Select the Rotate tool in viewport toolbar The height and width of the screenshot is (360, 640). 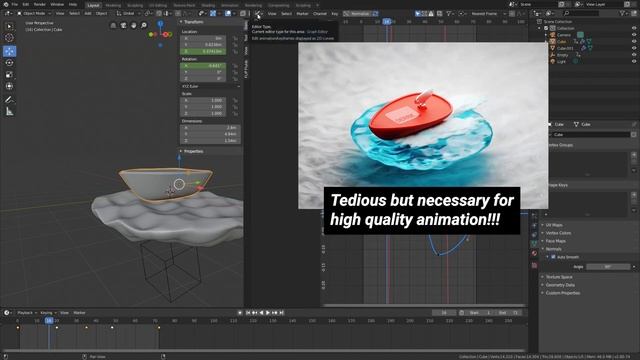click(9, 63)
